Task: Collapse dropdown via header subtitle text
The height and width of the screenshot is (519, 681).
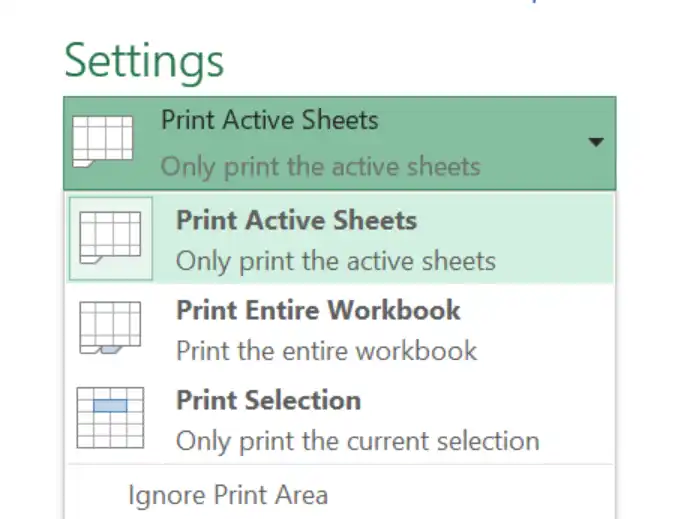Action: point(321,167)
